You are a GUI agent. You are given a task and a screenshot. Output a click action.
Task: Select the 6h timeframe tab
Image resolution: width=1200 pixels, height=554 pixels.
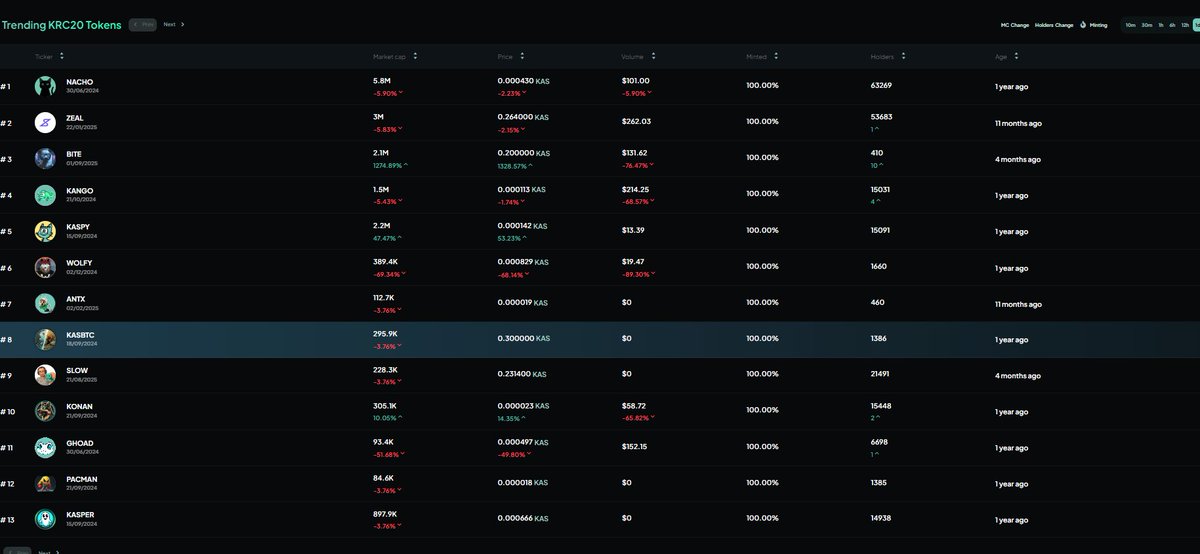[x=1172, y=24]
